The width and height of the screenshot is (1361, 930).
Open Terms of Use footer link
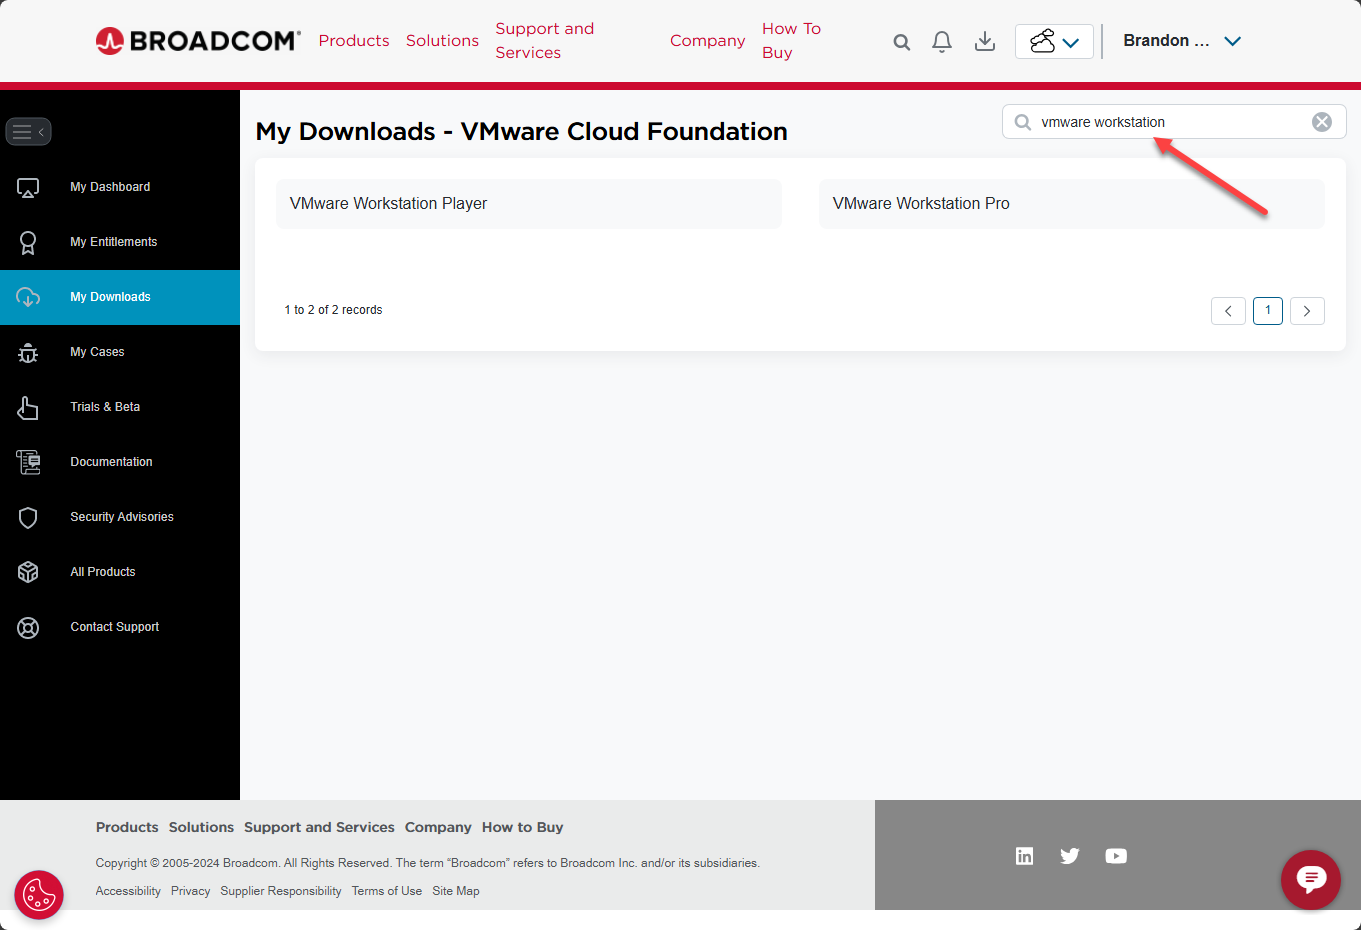387,891
